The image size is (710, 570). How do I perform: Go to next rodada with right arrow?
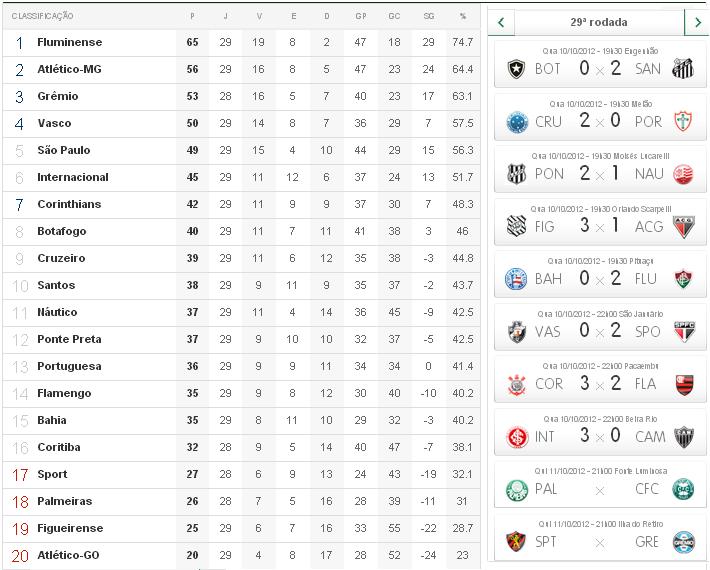[697, 21]
